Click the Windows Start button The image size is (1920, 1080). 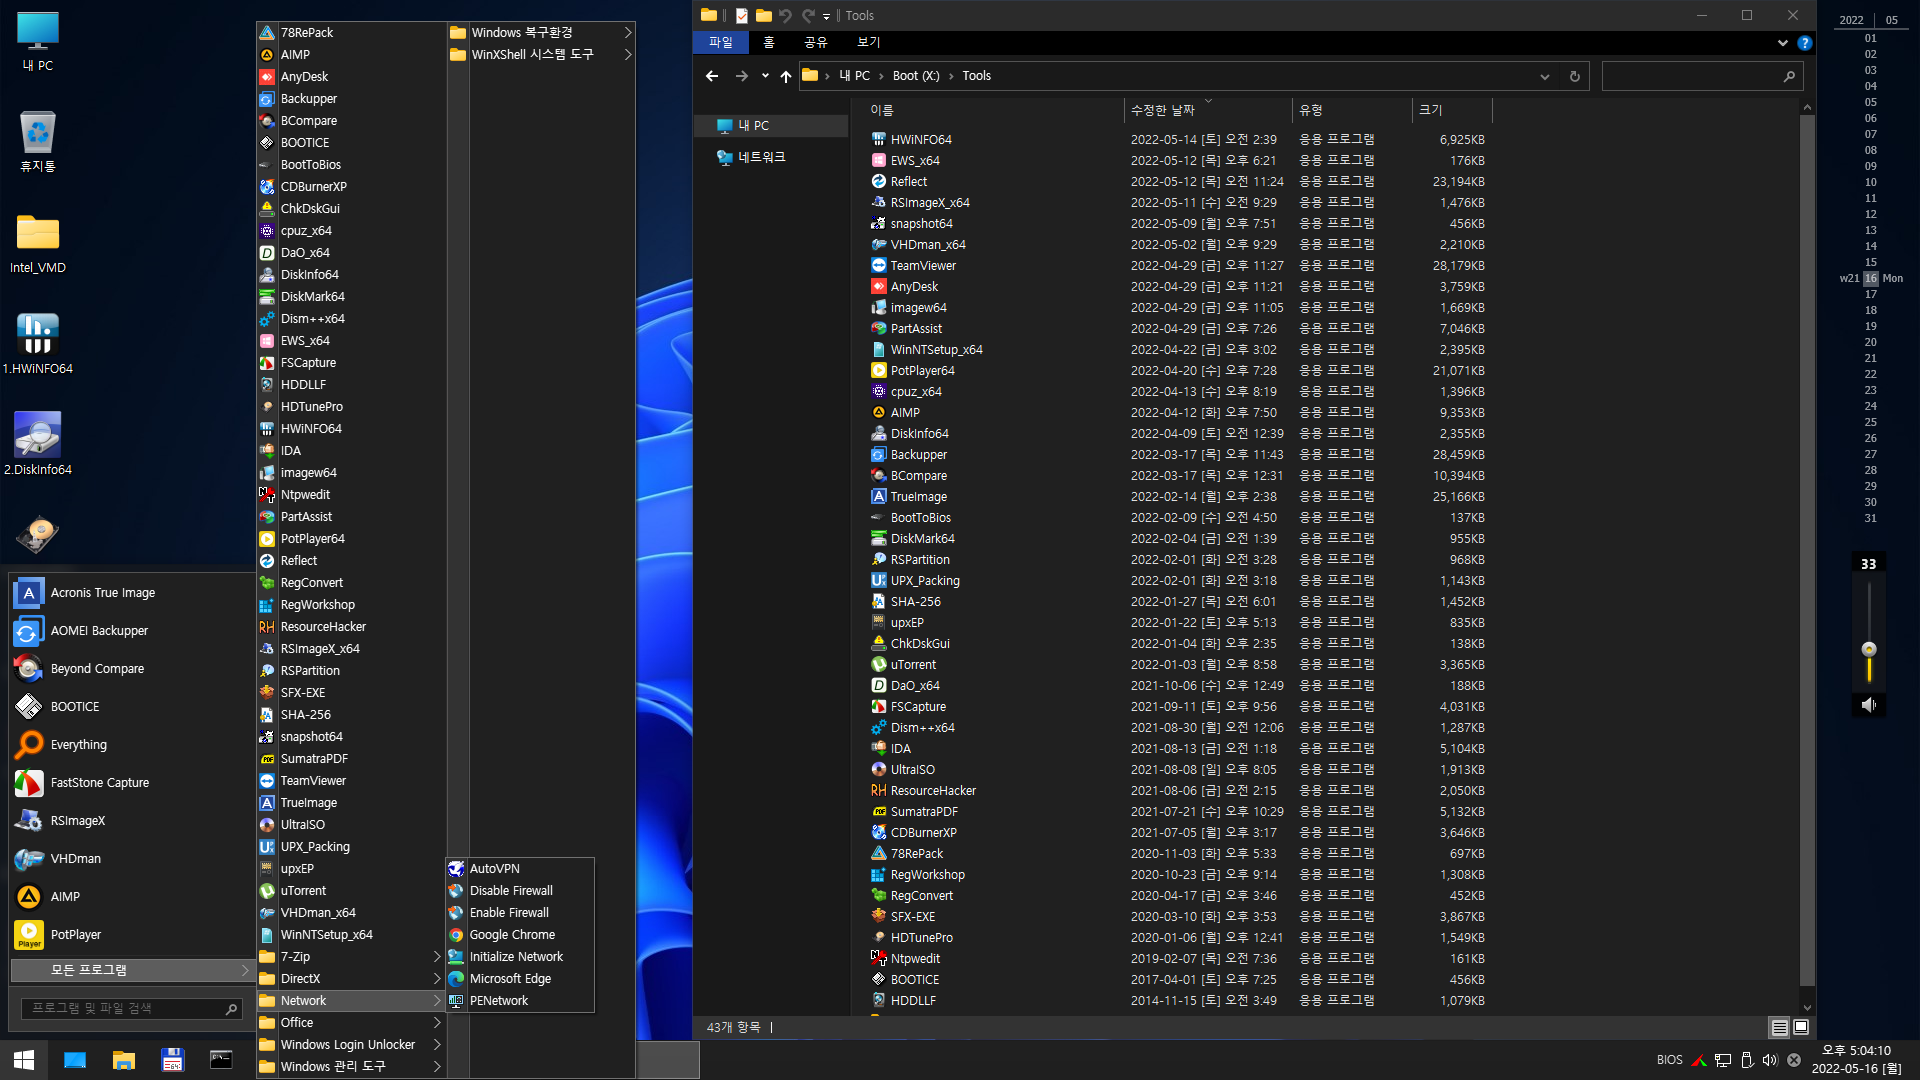tap(24, 1060)
